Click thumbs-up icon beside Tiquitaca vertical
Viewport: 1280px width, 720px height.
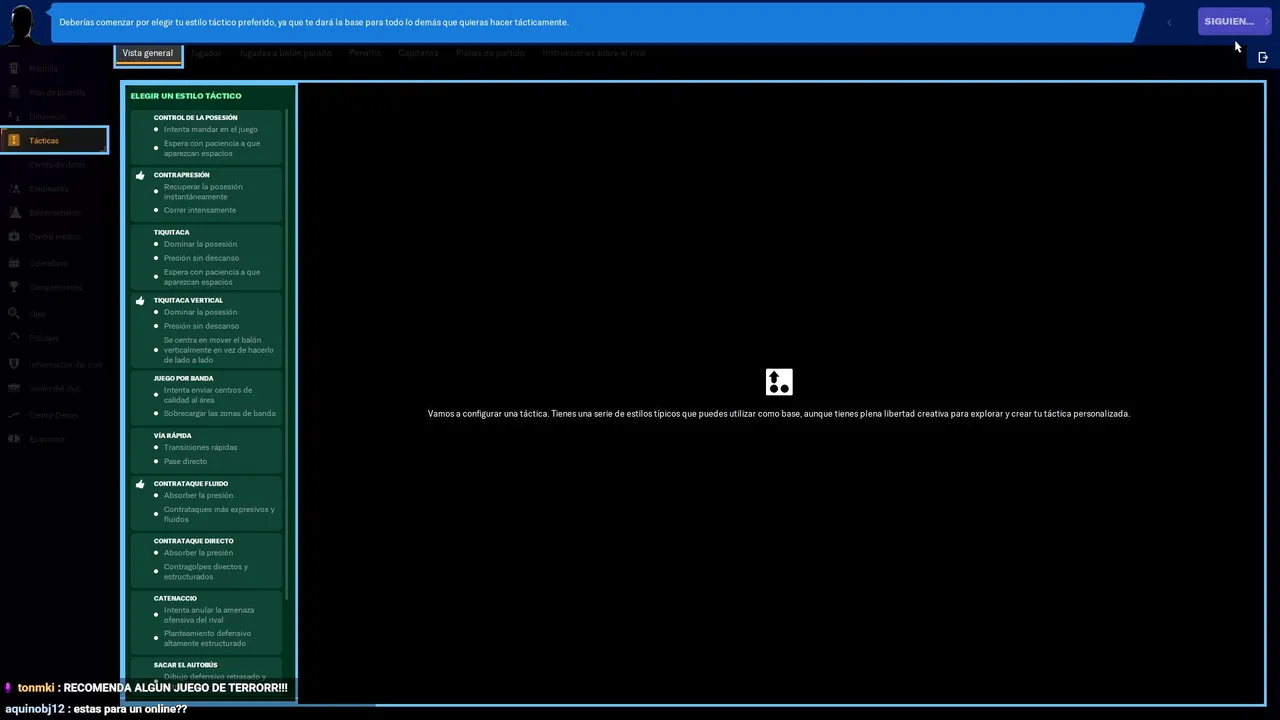click(x=140, y=300)
